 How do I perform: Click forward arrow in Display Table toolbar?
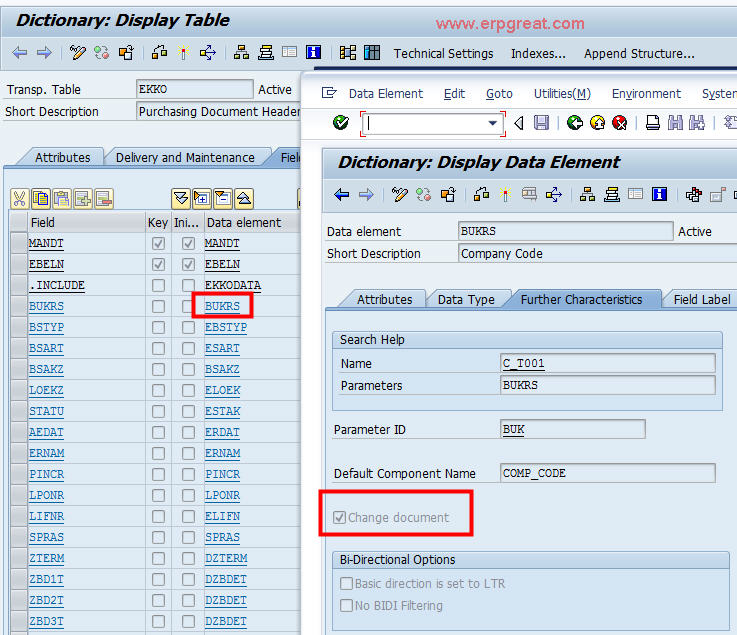[x=44, y=53]
